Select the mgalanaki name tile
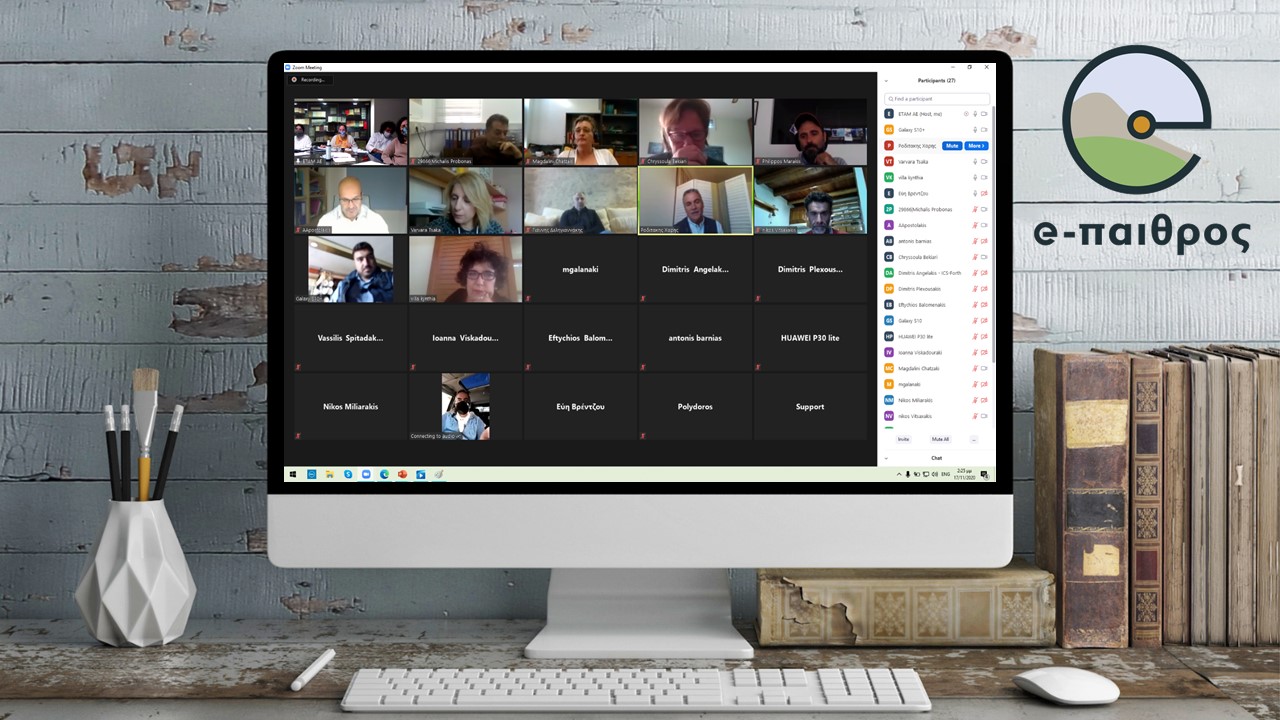This screenshot has height=720, width=1280. click(580, 269)
